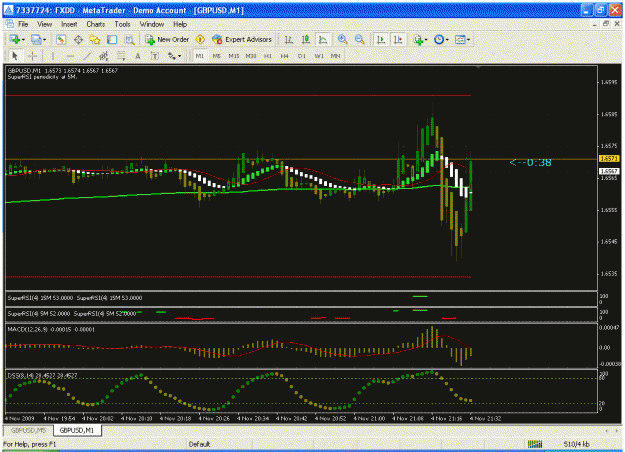
Task: Click the New Order button
Action: 167,39
